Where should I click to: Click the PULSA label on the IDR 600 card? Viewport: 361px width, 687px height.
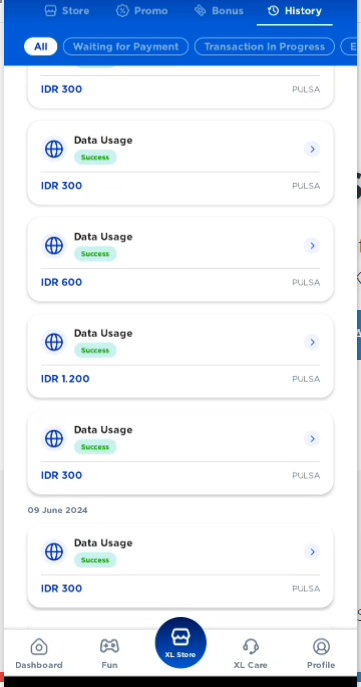pos(306,283)
